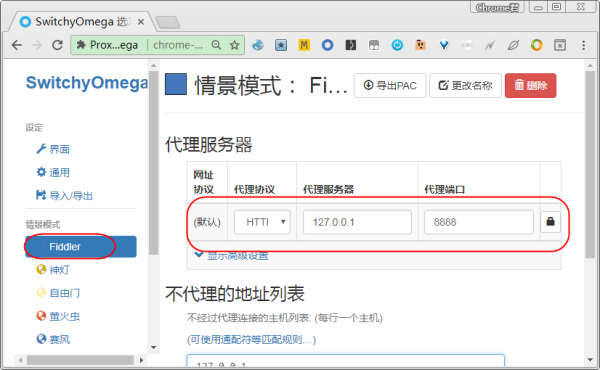The image size is (600, 370).
Task: Click the SwitchyOmega title logo
Action: click(86, 83)
